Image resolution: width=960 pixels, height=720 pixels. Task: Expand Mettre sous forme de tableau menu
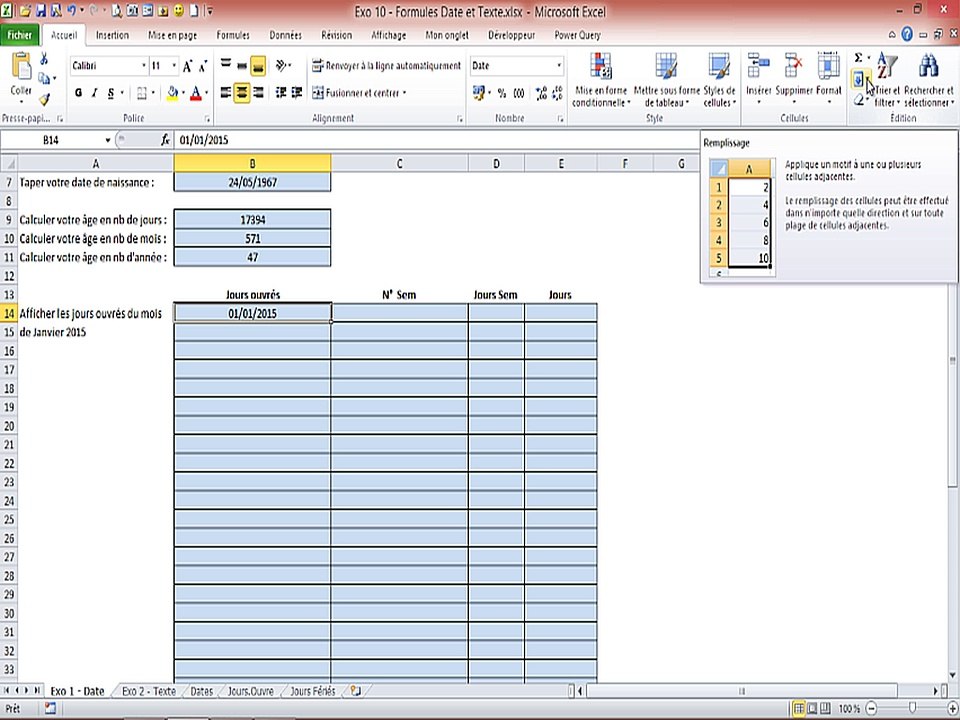[666, 80]
